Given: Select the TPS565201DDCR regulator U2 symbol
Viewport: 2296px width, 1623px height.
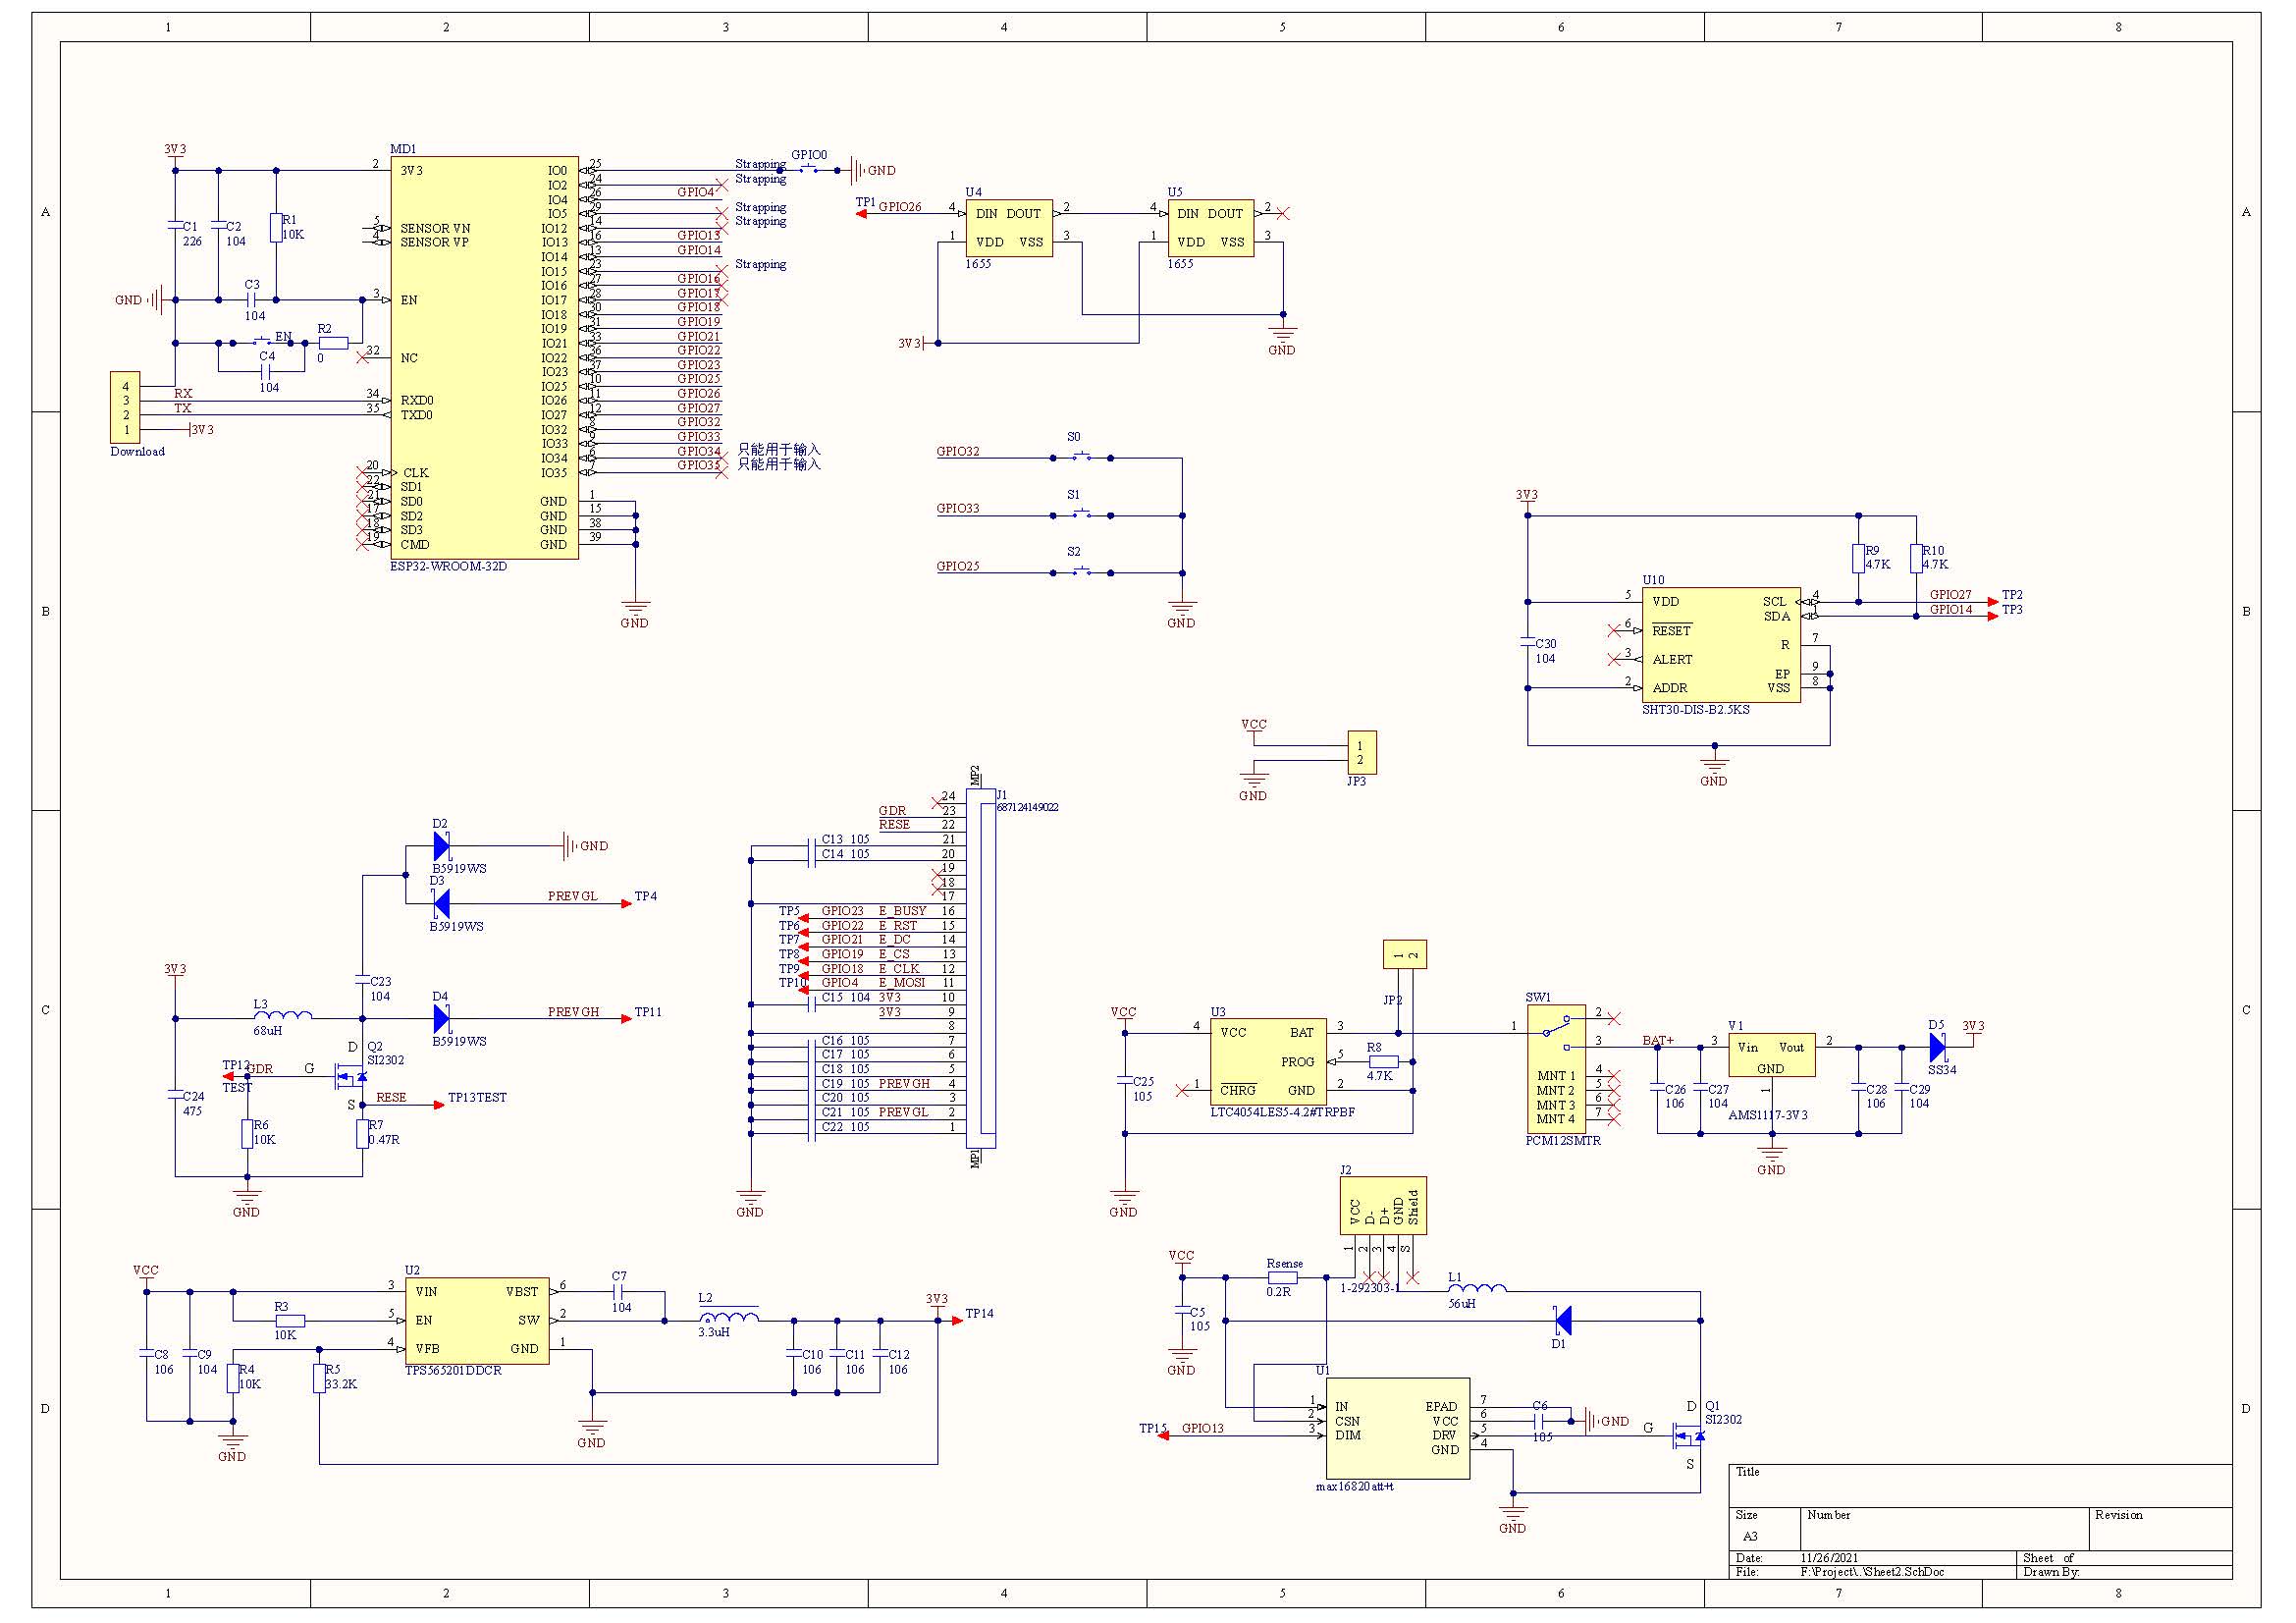Looking at the screenshot, I should pyautogui.click(x=477, y=1320).
